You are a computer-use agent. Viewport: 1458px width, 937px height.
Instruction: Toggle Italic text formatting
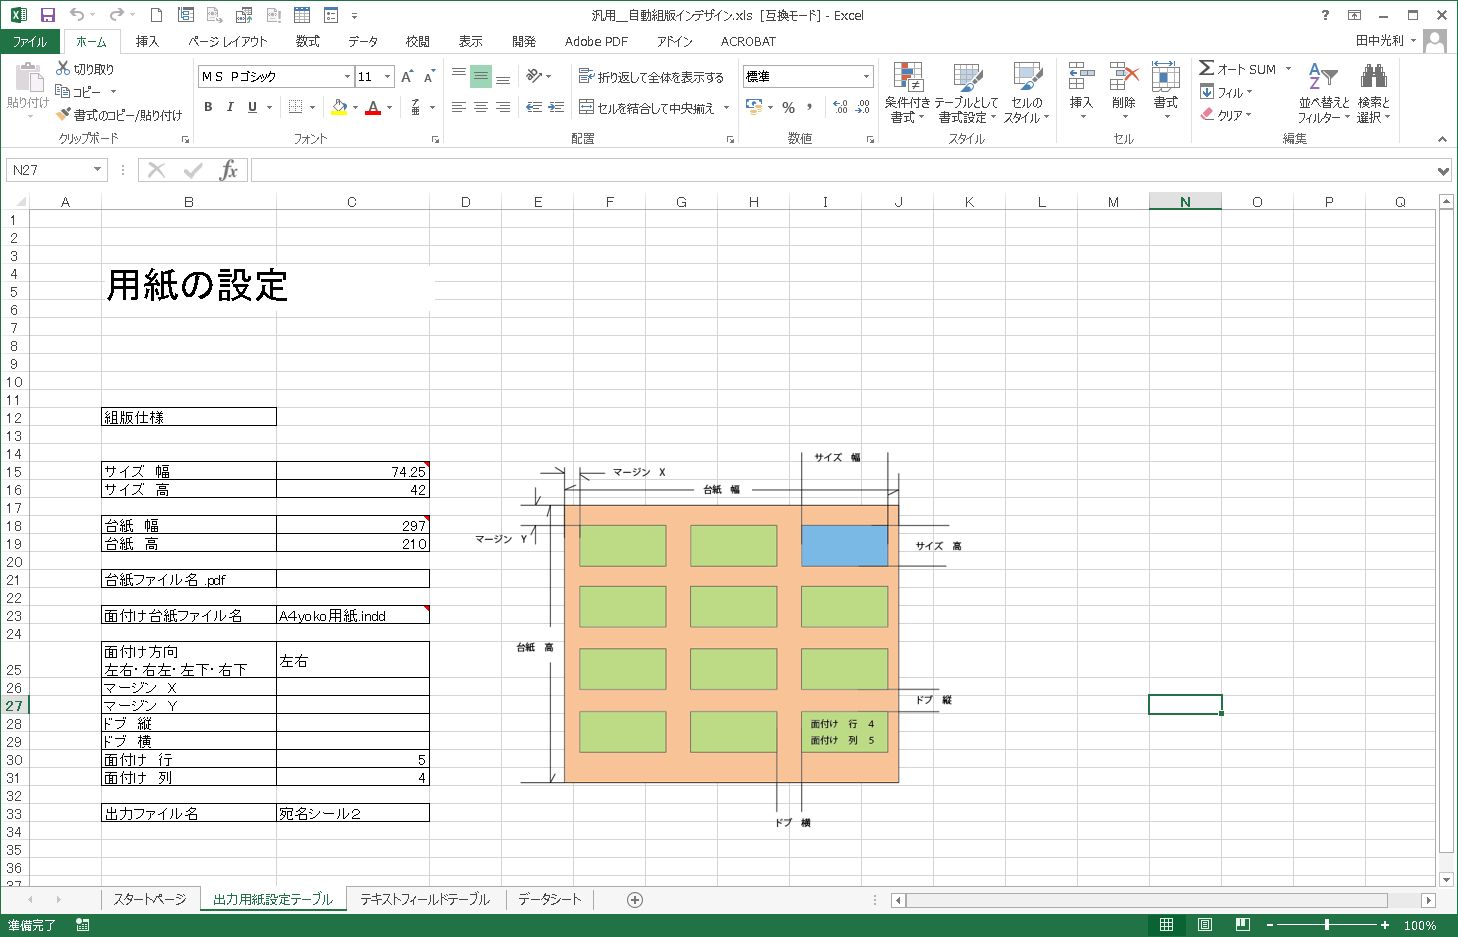pyautogui.click(x=230, y=108)
